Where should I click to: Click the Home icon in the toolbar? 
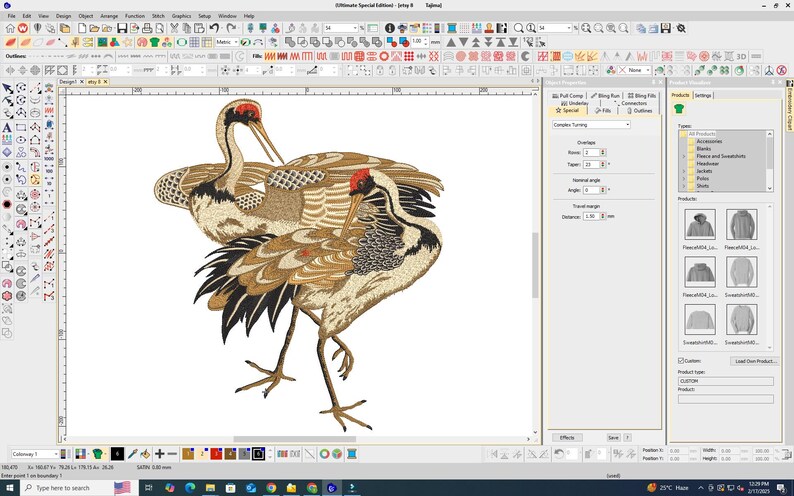coord(10,28)
